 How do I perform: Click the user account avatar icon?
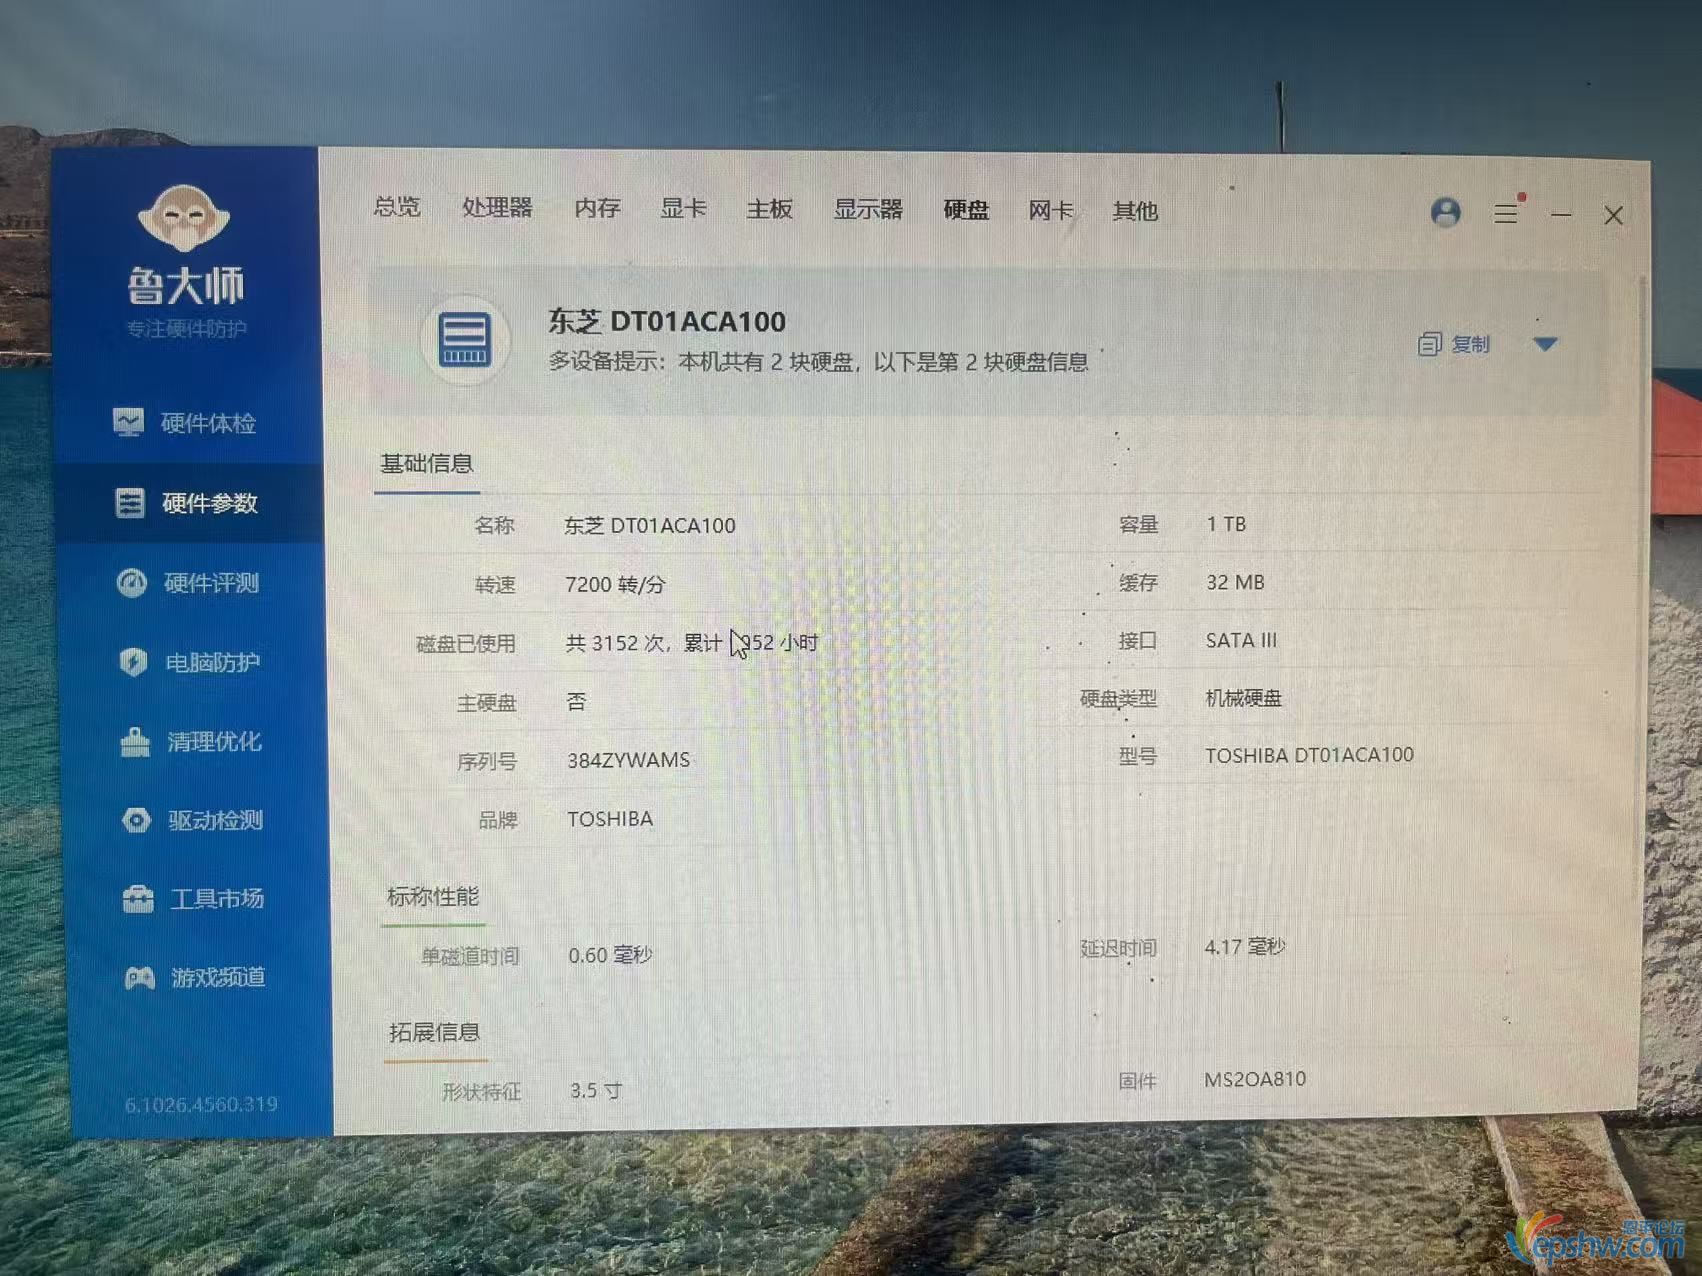[1445, 212]
